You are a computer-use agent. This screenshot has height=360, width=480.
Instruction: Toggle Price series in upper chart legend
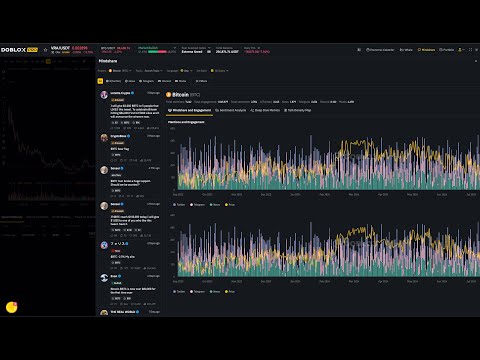(230, 205)
